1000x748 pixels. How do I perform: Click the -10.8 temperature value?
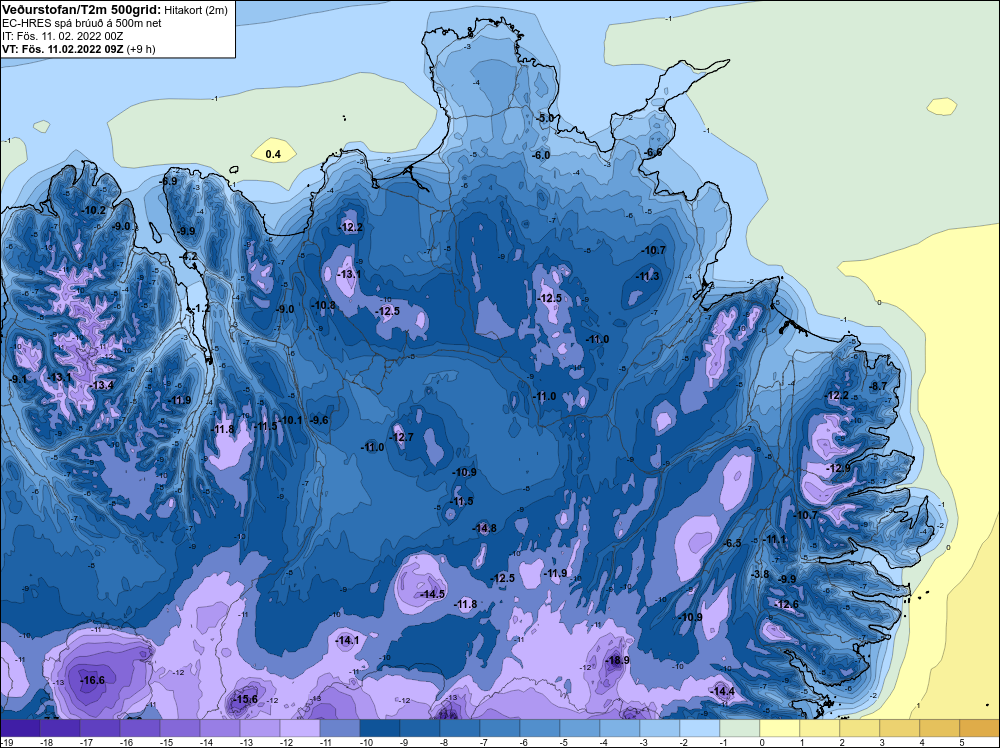[323, 305]
